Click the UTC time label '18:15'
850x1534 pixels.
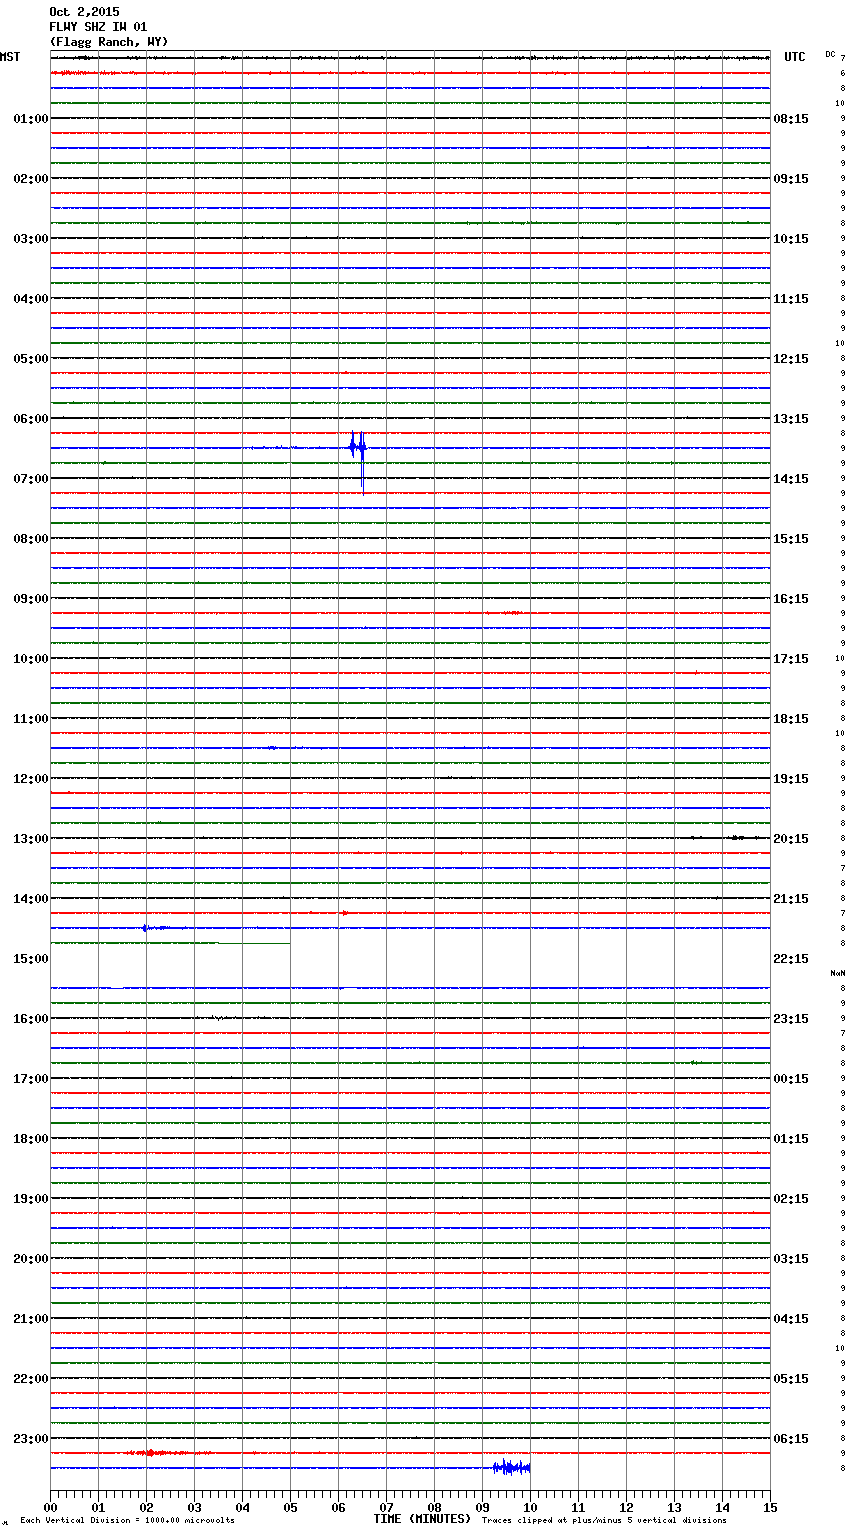[x=791, y=719]
